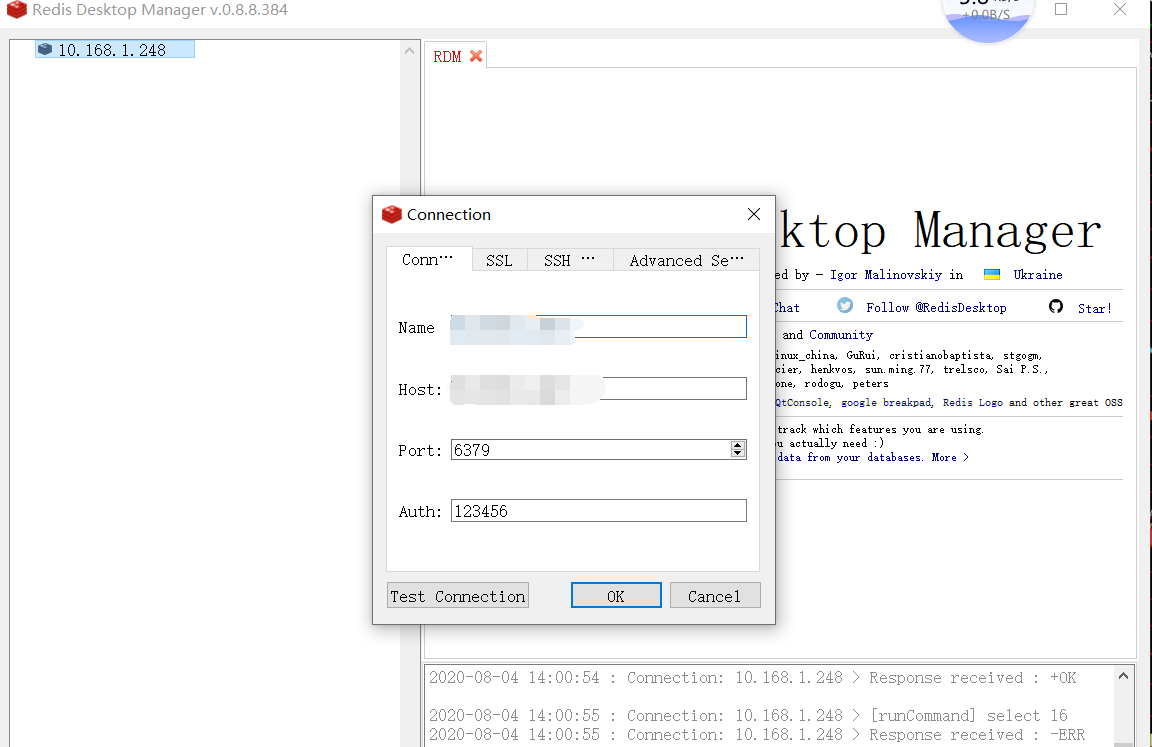The image size is (1152, 747).
Task: Select the Conn tab in Connection dialog
Action: [x=428, y=259]
